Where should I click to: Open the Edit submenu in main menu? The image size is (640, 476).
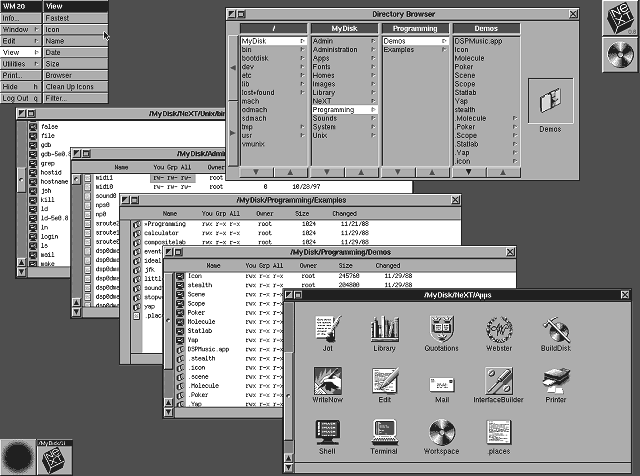pyautogui.click(x=20, y=41)
